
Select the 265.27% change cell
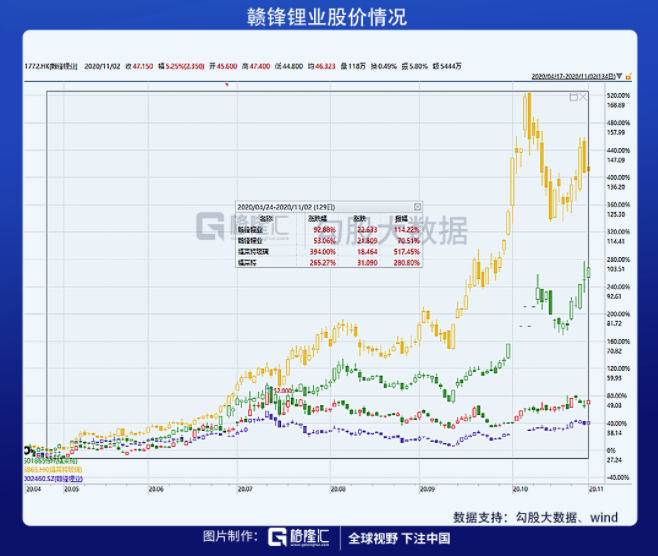pyautogui.click(x=322, y=262)
